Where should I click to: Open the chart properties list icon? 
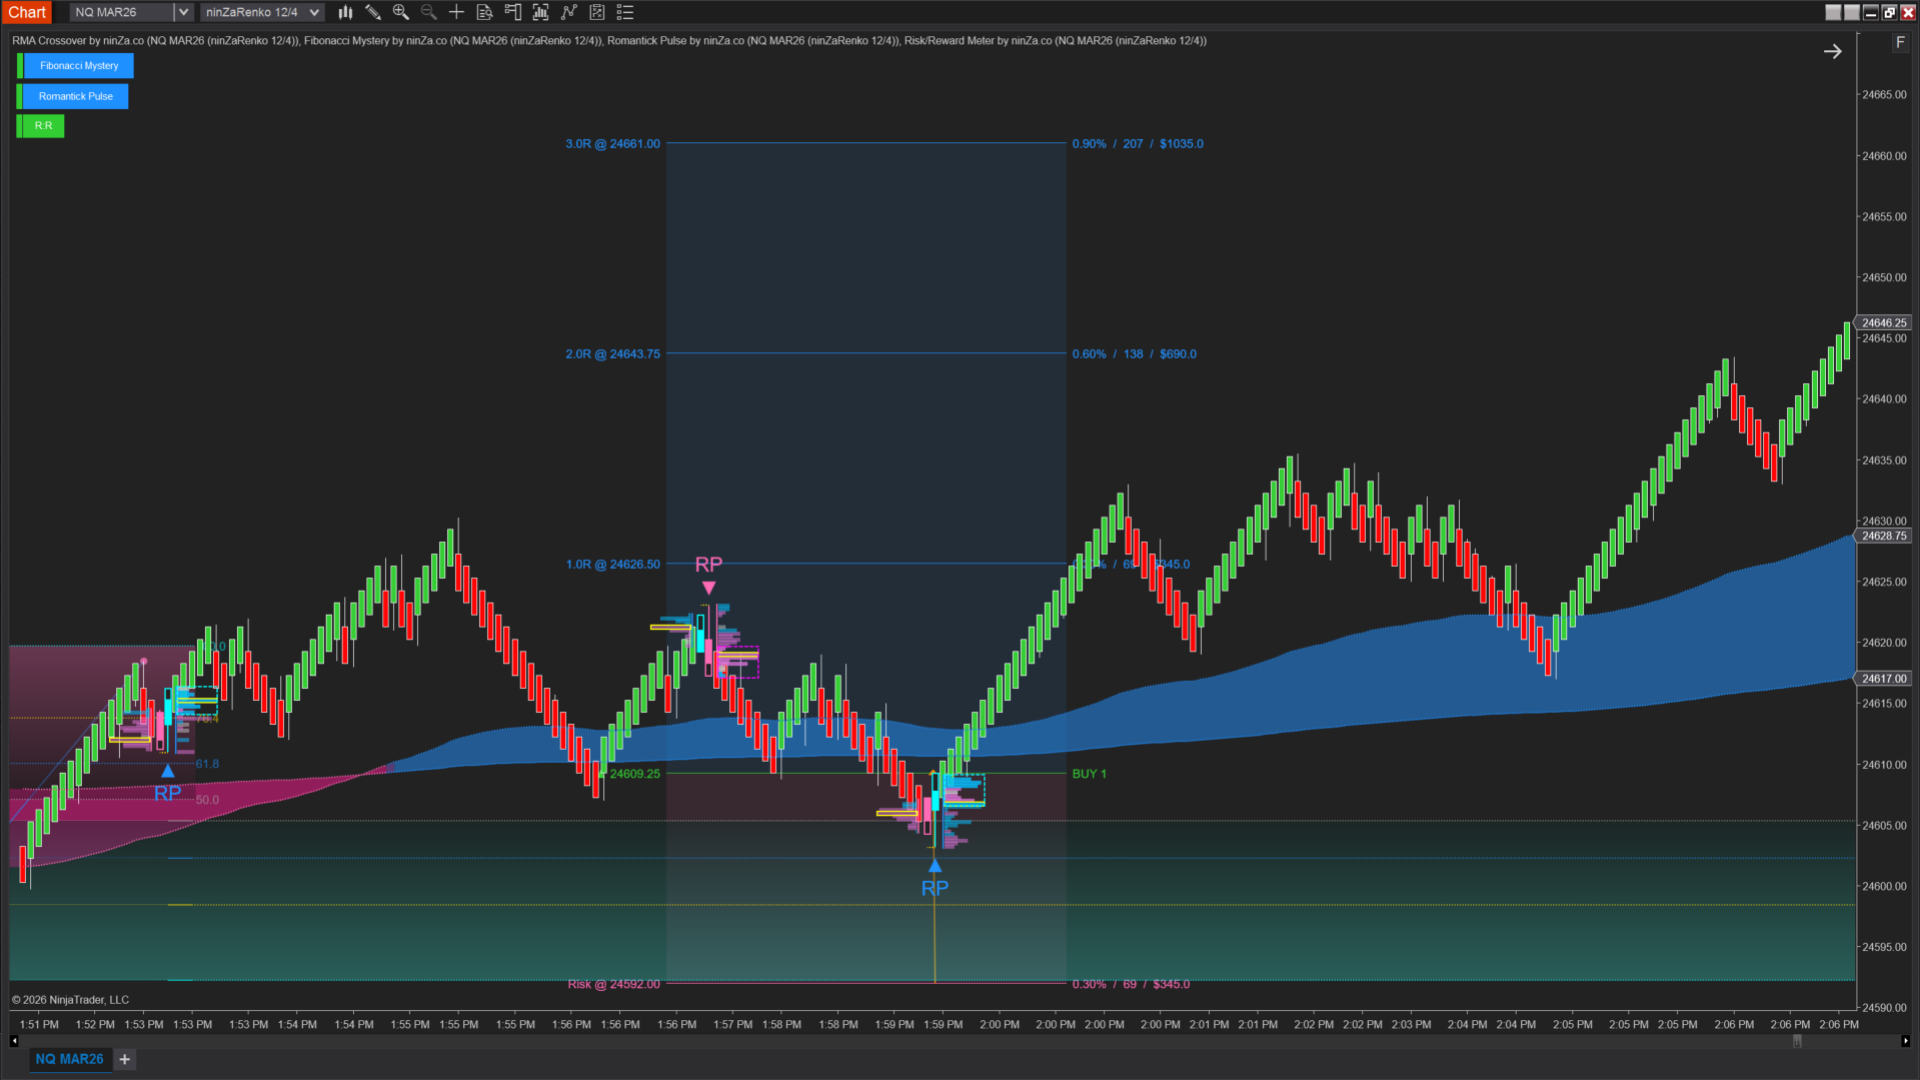(x=625, y=12)
